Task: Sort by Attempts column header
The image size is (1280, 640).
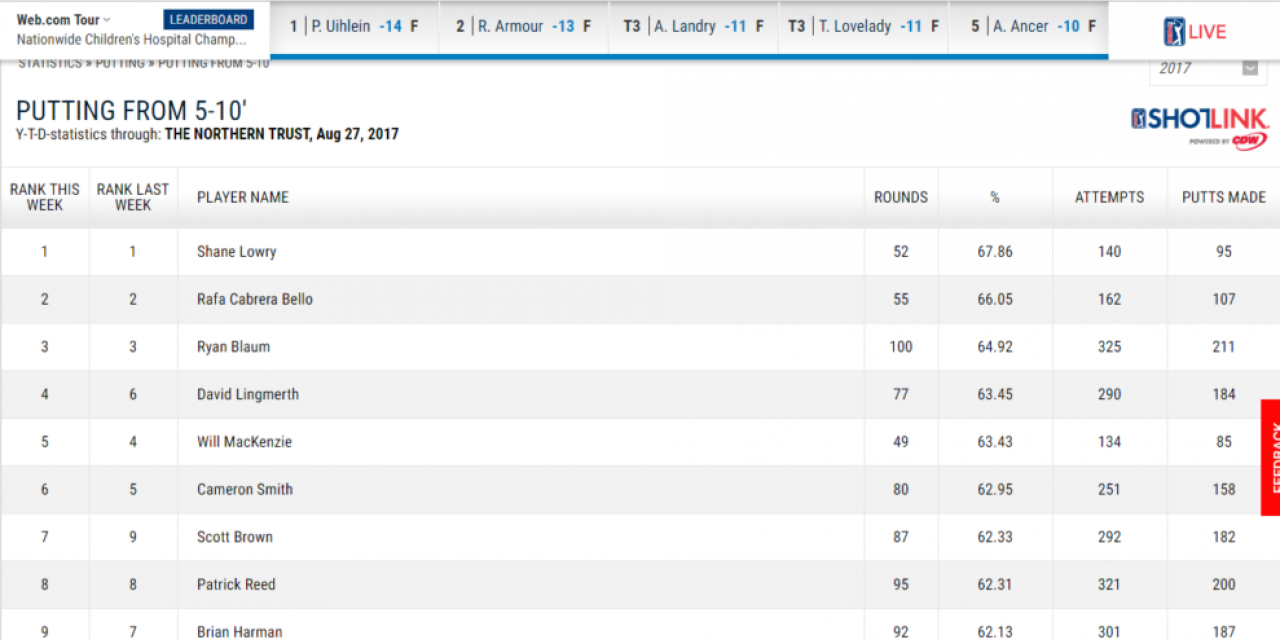Action: coord(1109,197)
